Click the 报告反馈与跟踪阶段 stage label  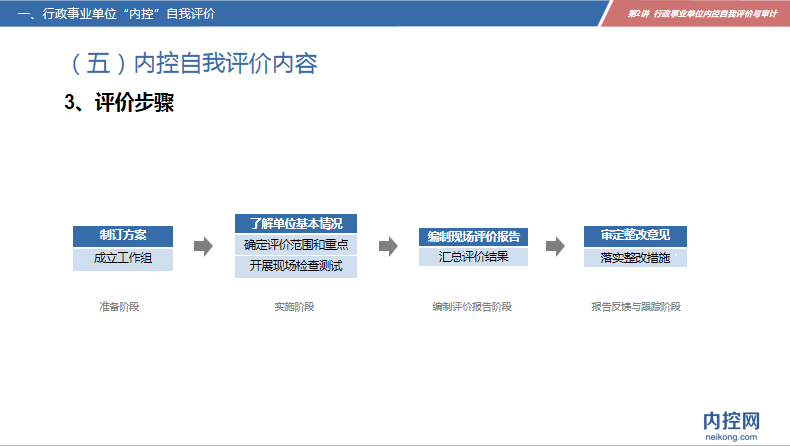coord(636,307)
